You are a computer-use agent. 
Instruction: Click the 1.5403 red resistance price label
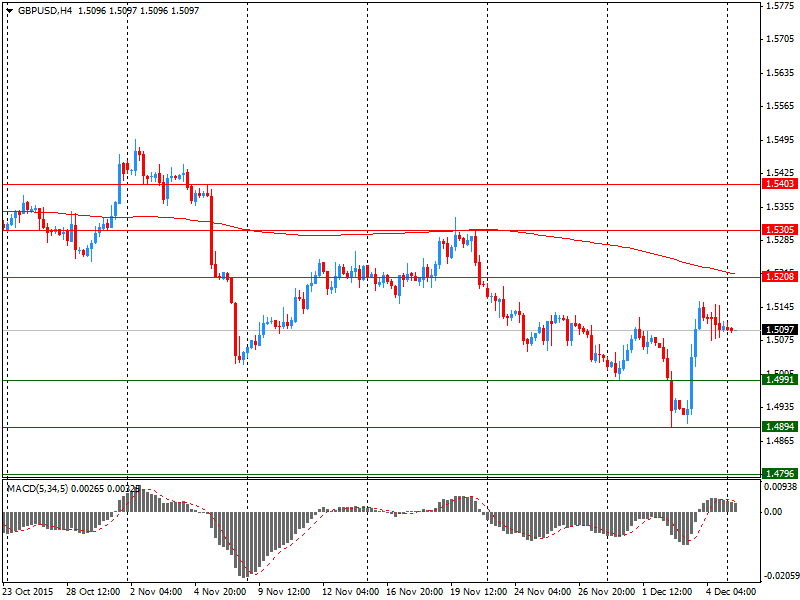click(x=779, y=184)
